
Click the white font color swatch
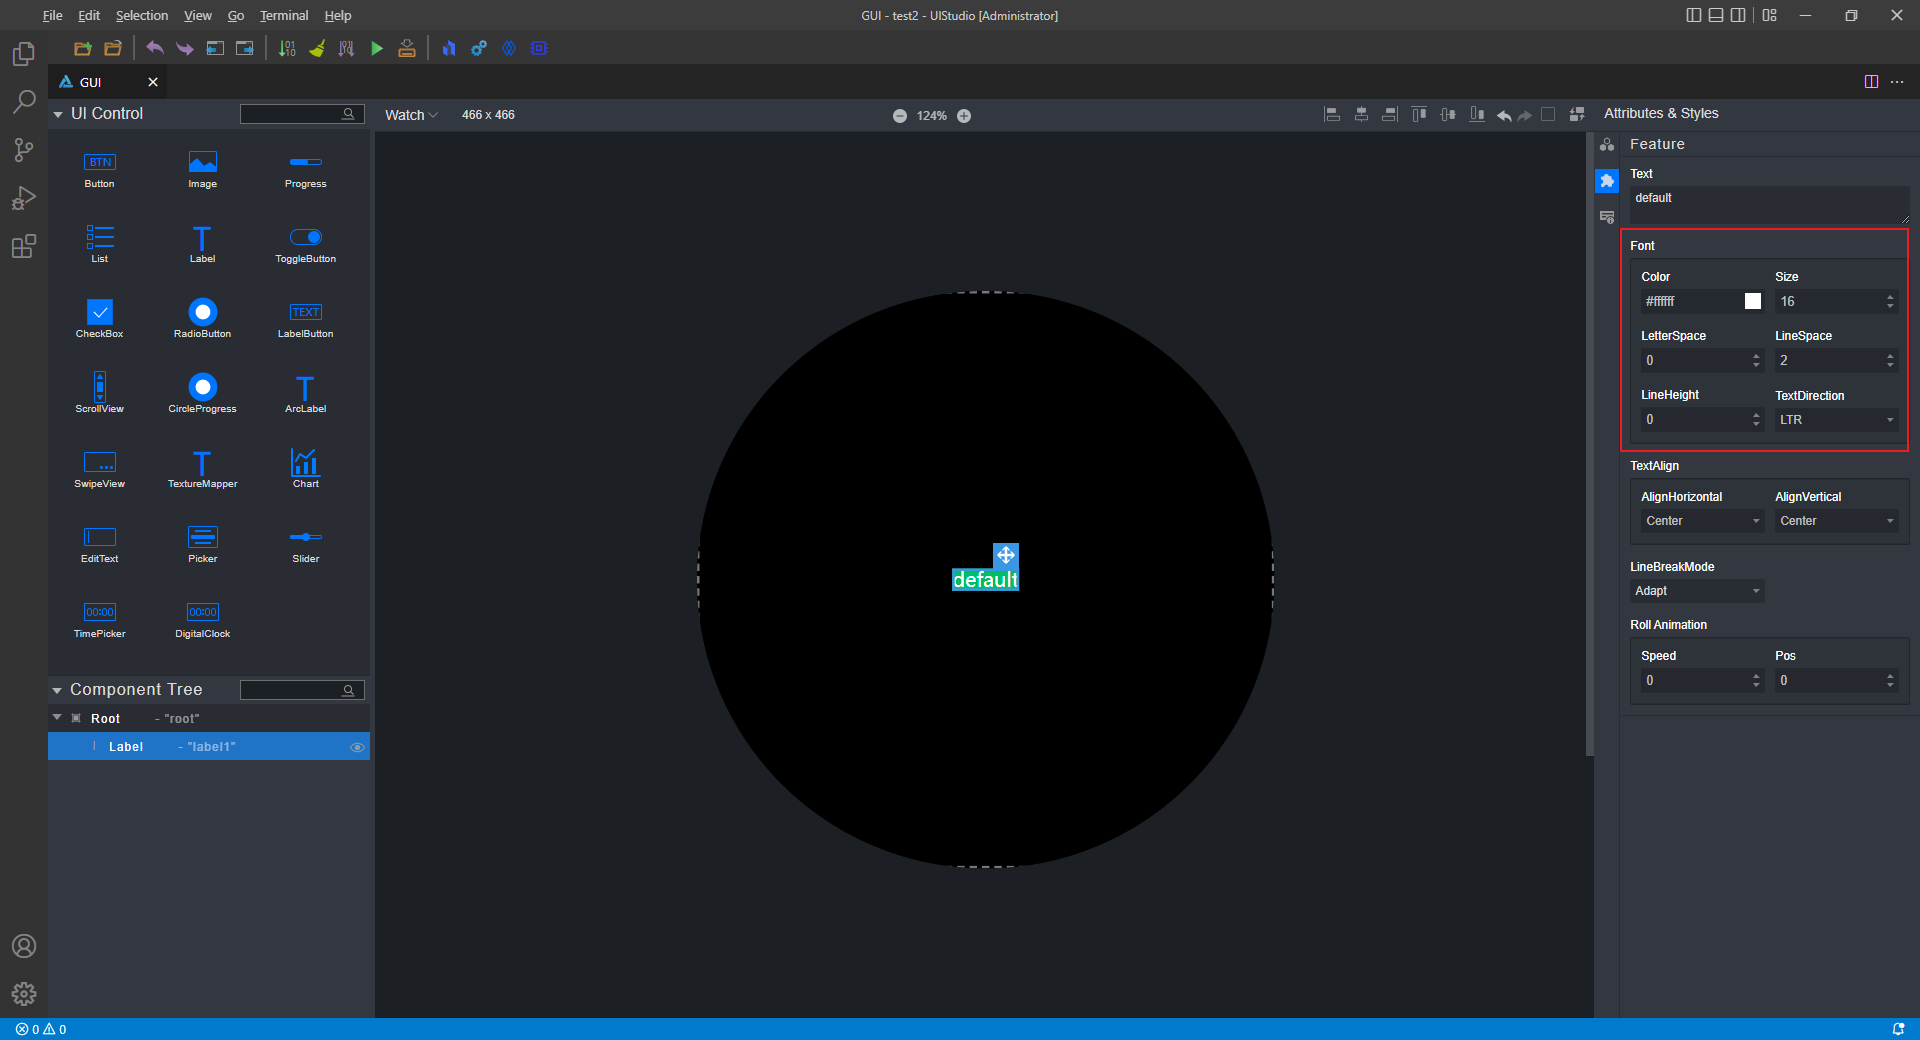[1752, 301]
